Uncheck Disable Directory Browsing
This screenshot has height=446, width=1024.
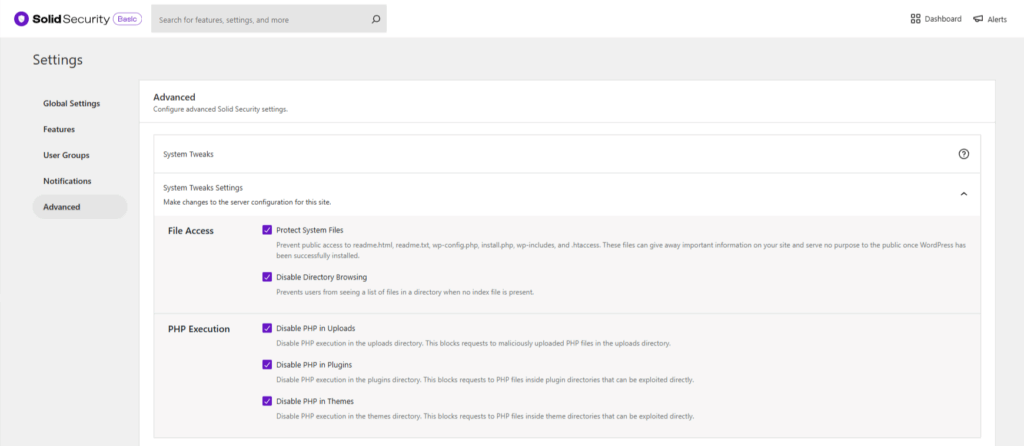tap(267, 277)
